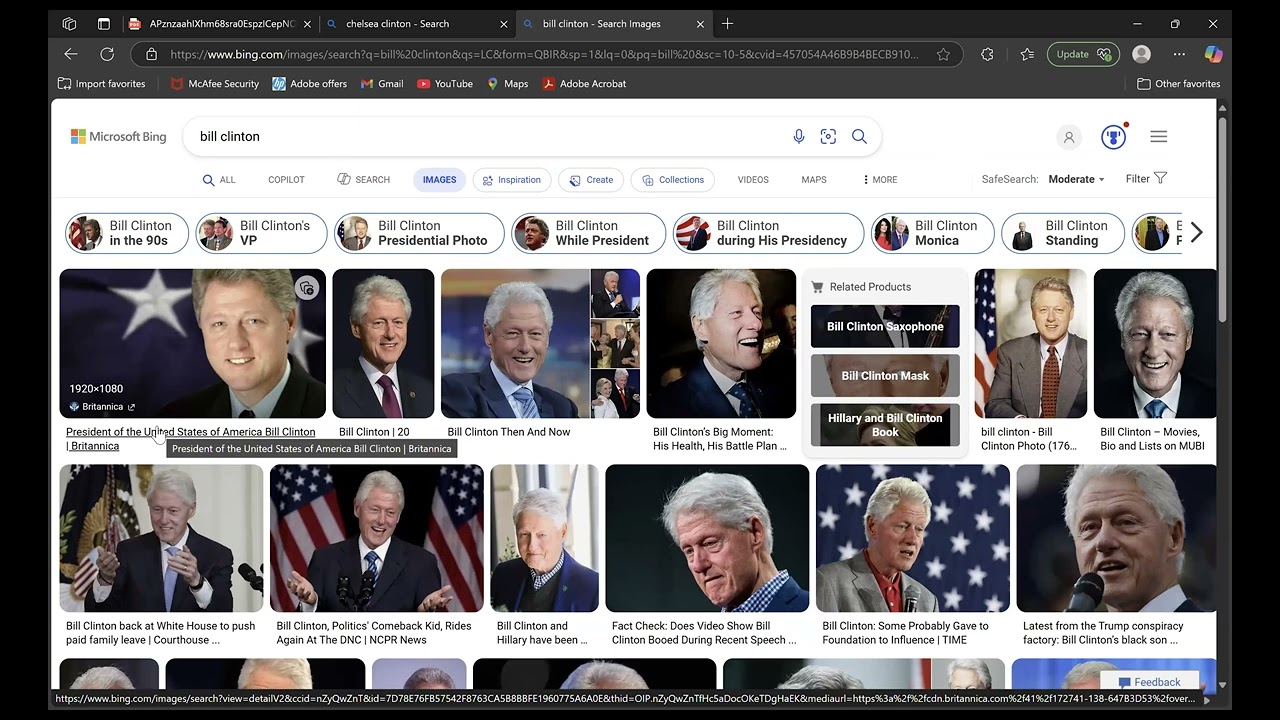Click the Britannica source link
The height and width of the screenshot is (720, 1280).
[x=102, y=407]
